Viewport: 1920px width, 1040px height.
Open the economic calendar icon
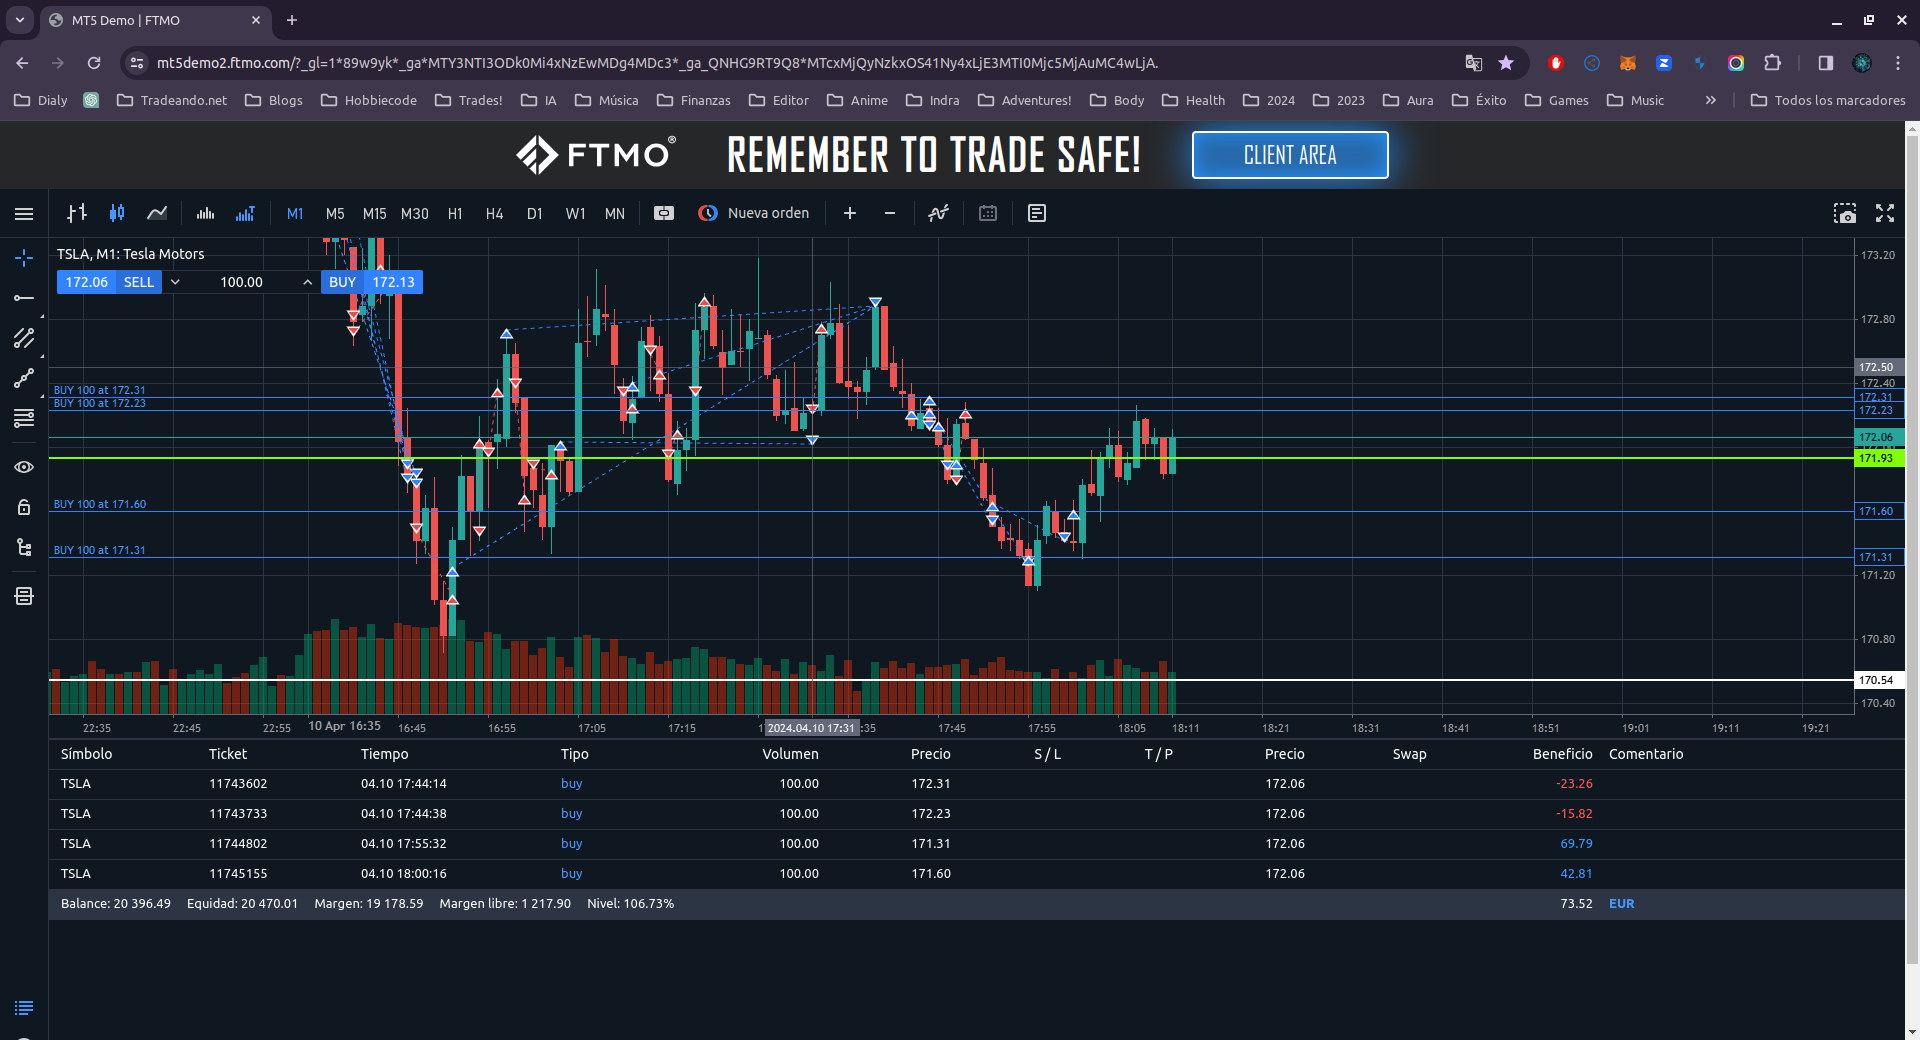pyautogui.click(x=988, y=213)
